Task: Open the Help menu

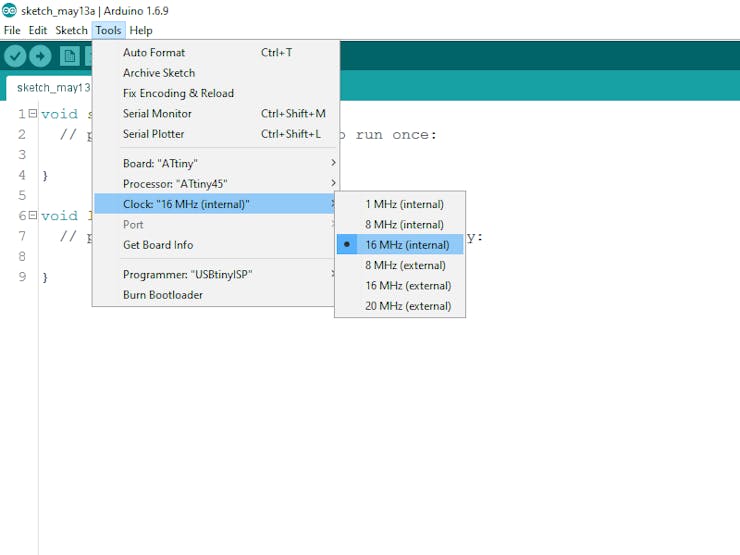Action: coord(141,30)
